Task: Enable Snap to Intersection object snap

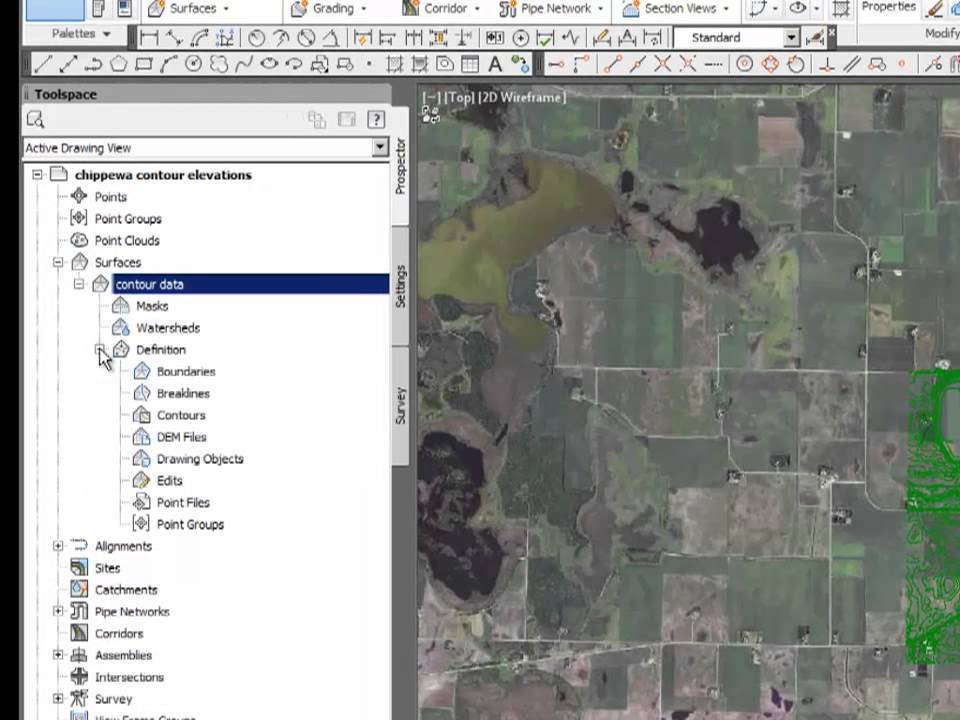Action: point(662,64)
